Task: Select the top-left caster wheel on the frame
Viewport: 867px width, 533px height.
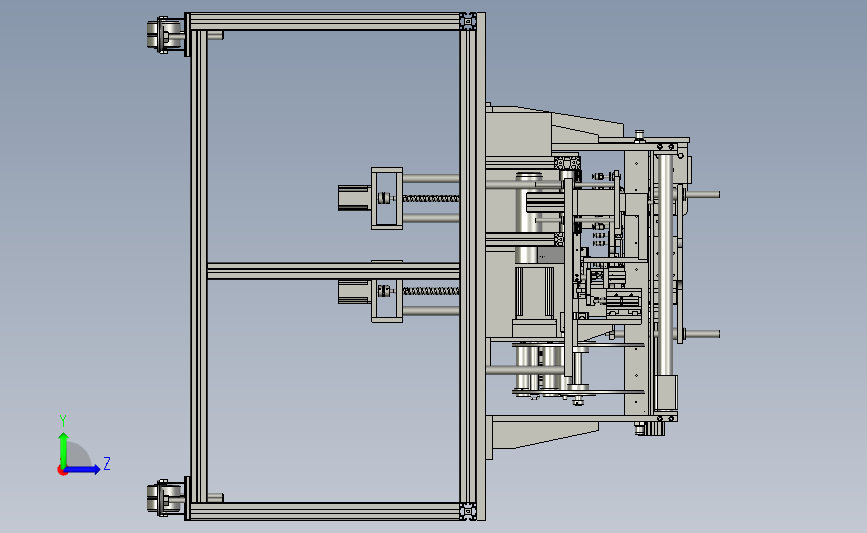Action: [x=165, y=34]
